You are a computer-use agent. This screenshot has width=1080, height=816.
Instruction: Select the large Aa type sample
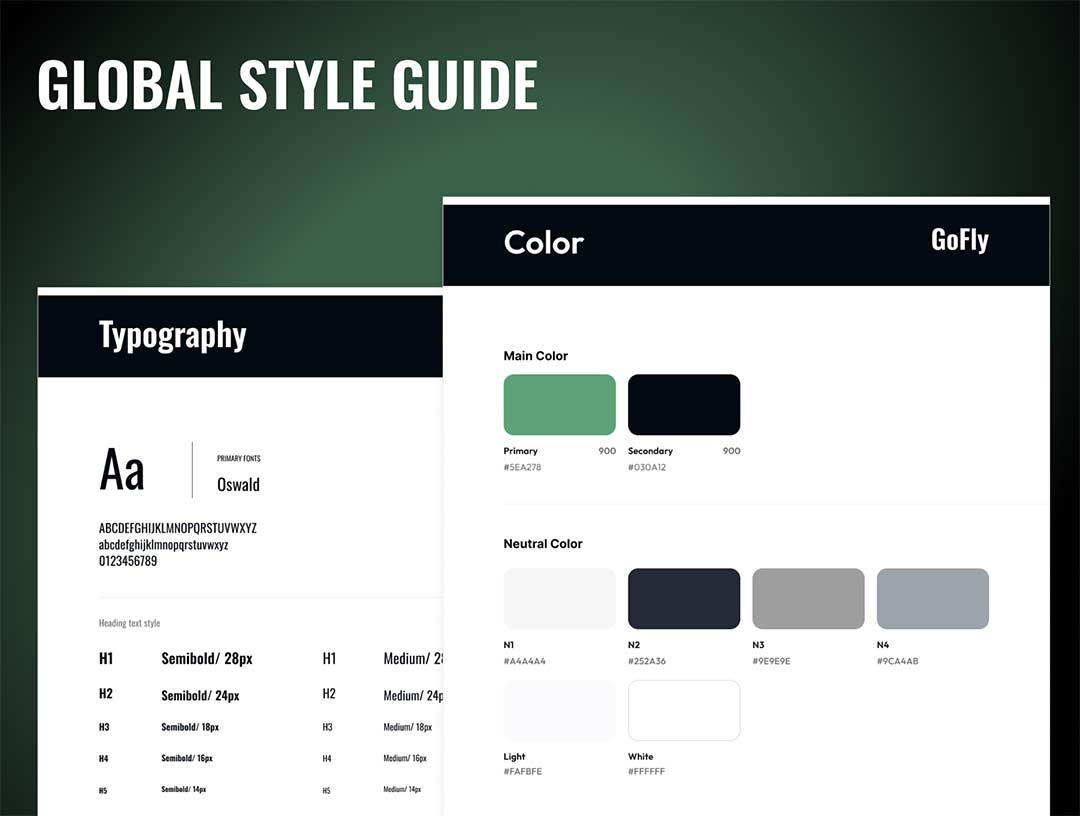tap(122, 470)
